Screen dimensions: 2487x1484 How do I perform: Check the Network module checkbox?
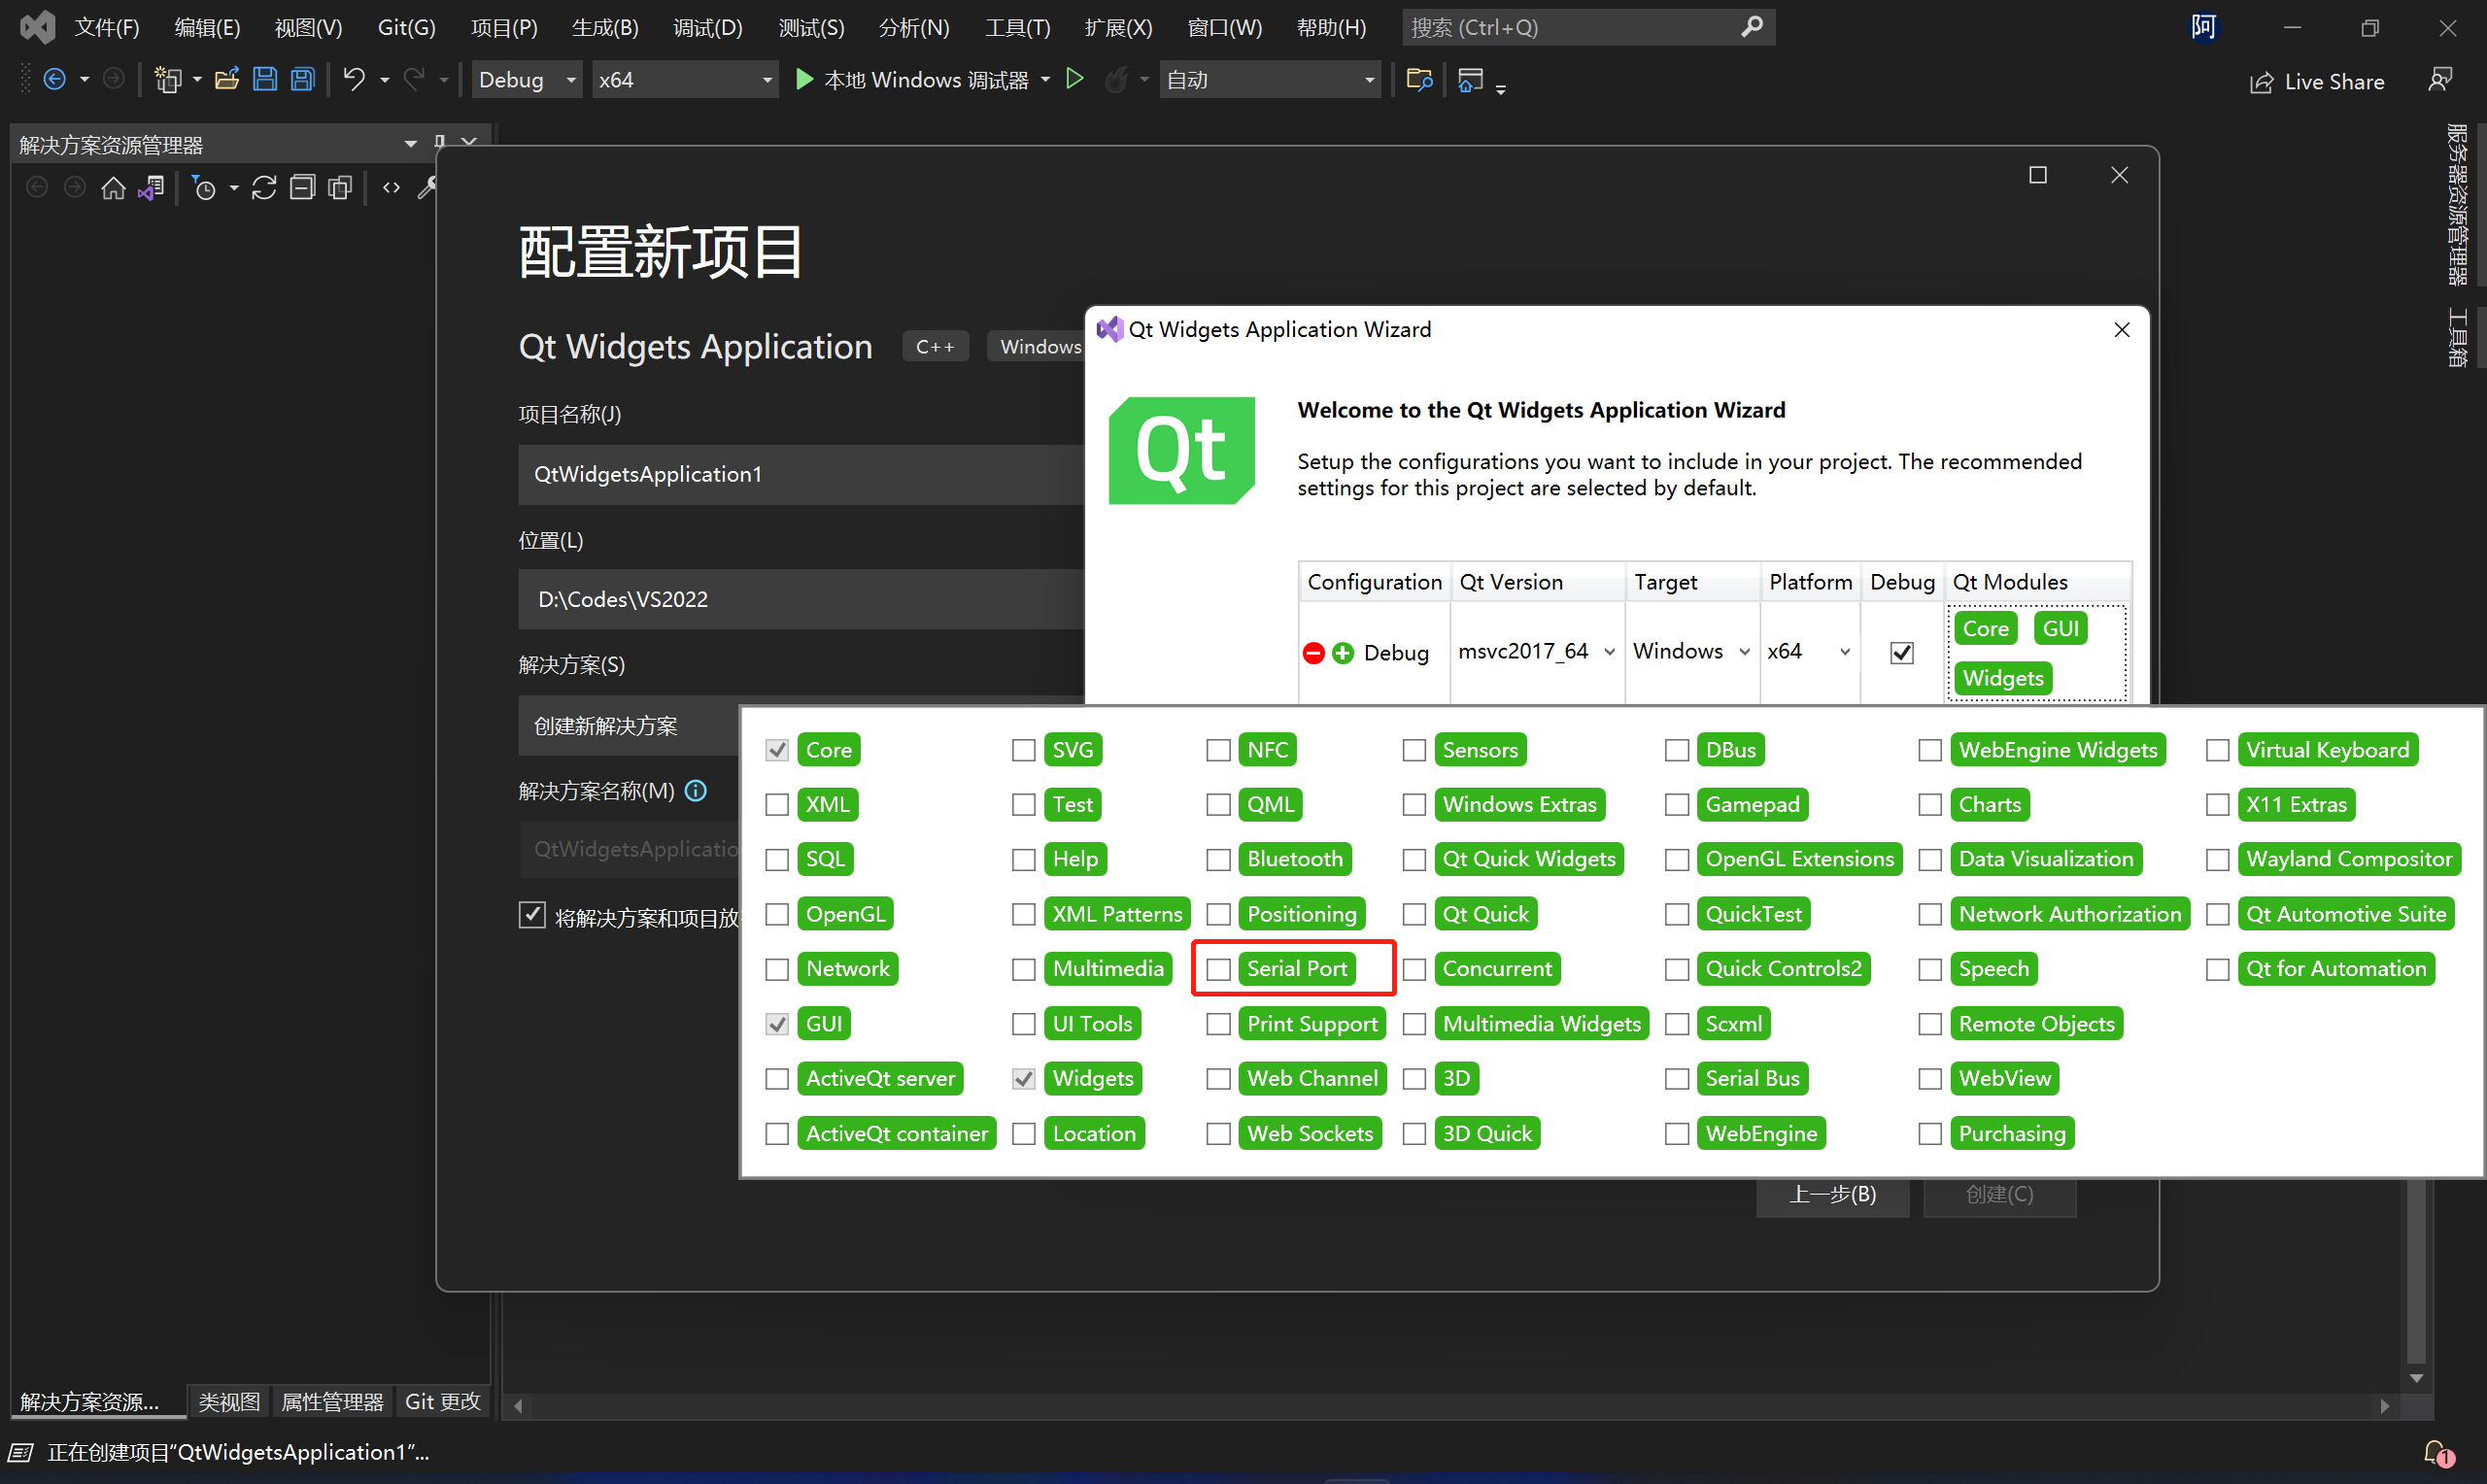(x=777, y=969)
